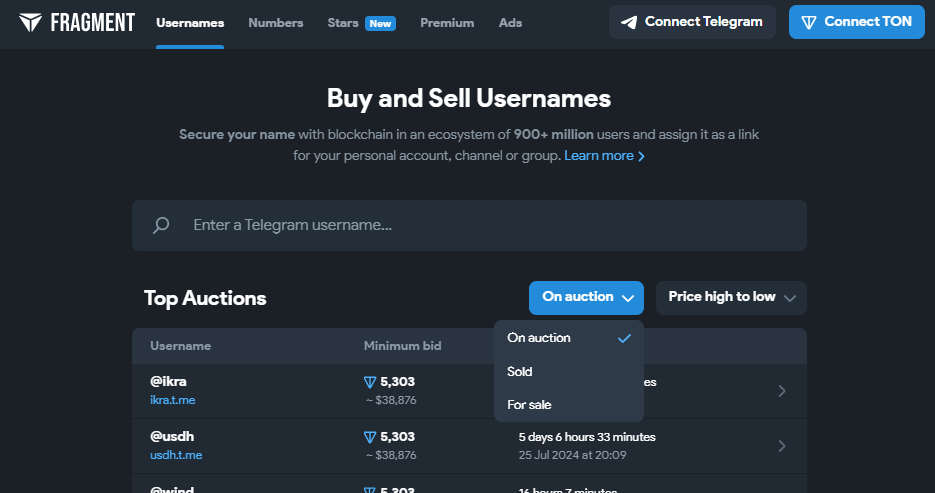
Task: Open the Price high to low sort dropdown
Action: (731, 297)
